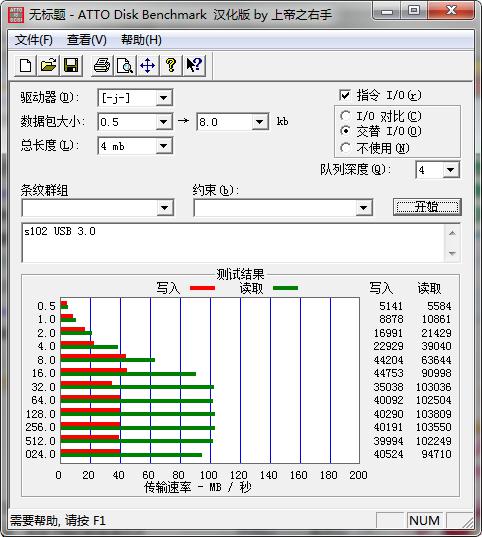
Task: Click the Open folder toolbar icon
Action: [x=48, y=65]
